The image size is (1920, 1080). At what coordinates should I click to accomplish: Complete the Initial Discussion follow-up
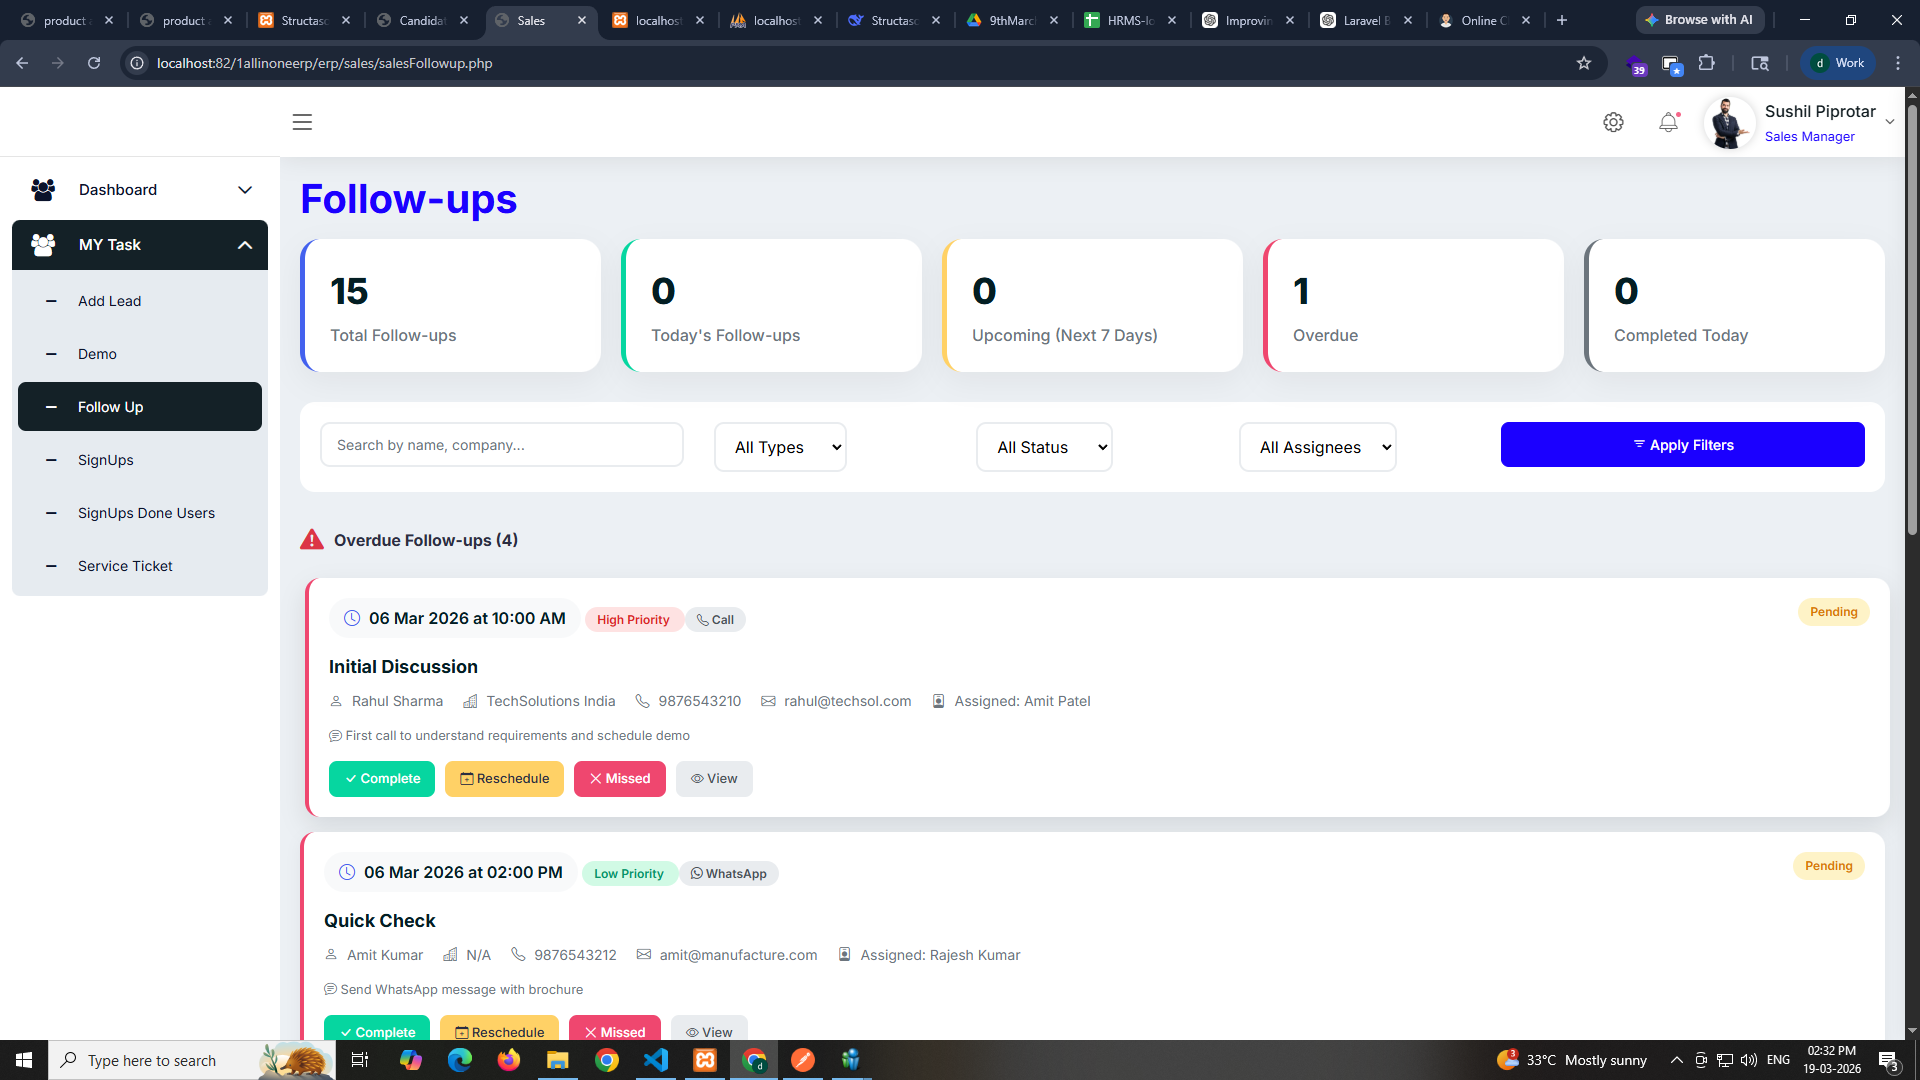382,779
